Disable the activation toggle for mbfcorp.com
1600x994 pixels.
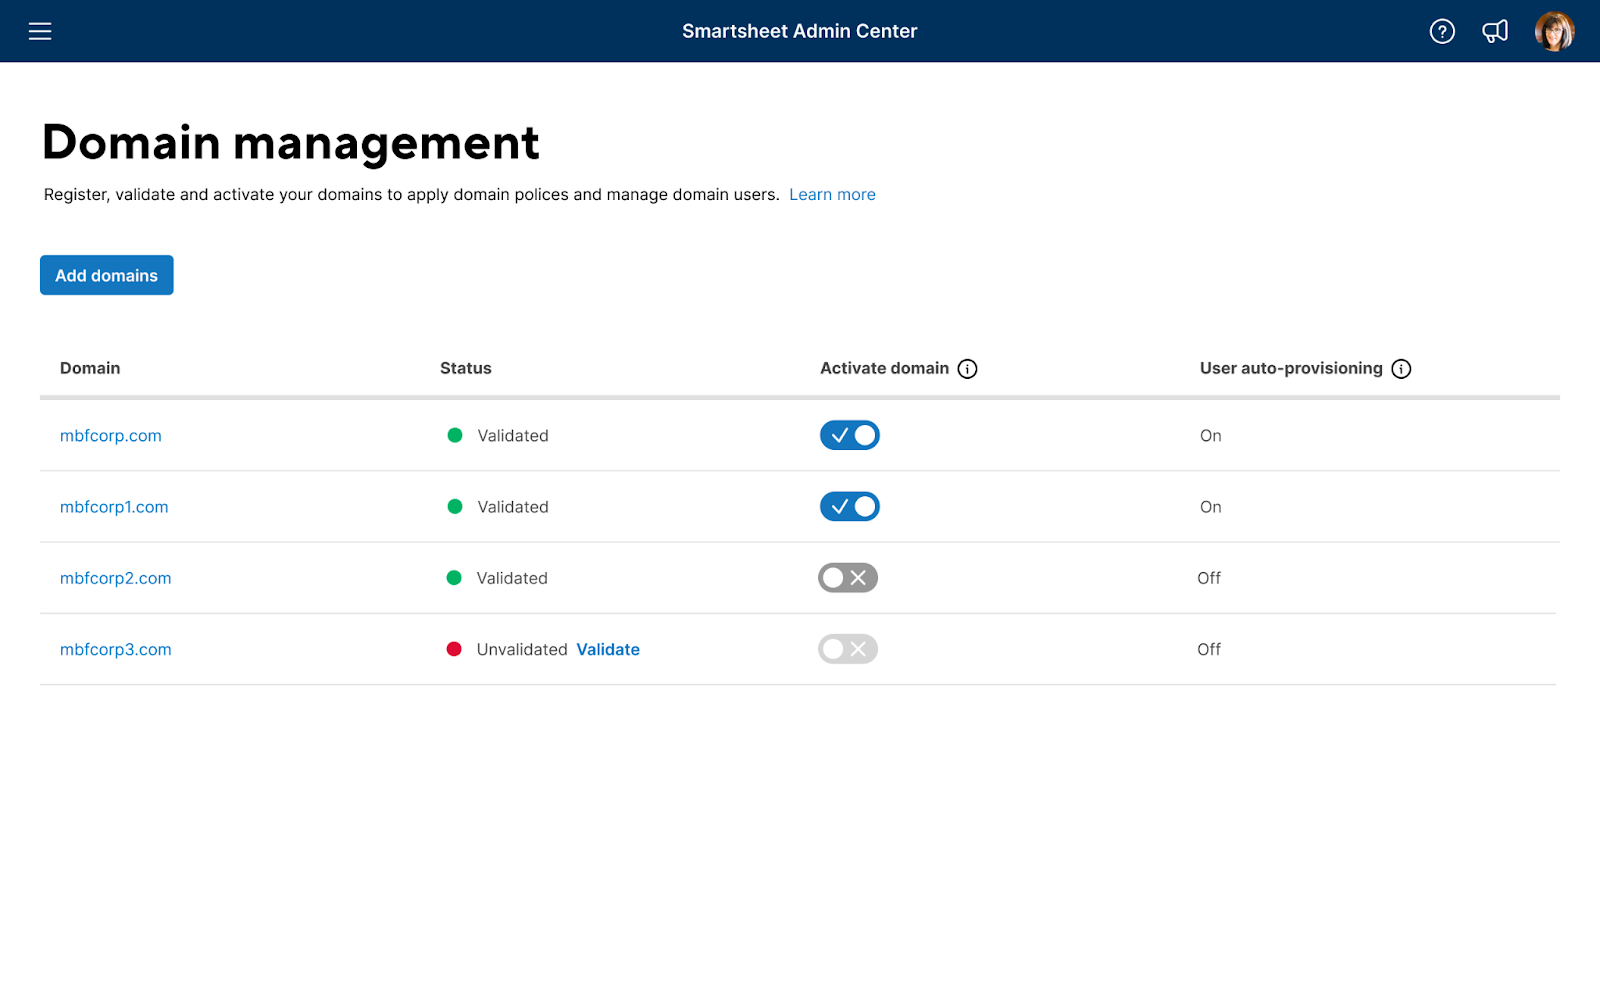tap(849, 435)
